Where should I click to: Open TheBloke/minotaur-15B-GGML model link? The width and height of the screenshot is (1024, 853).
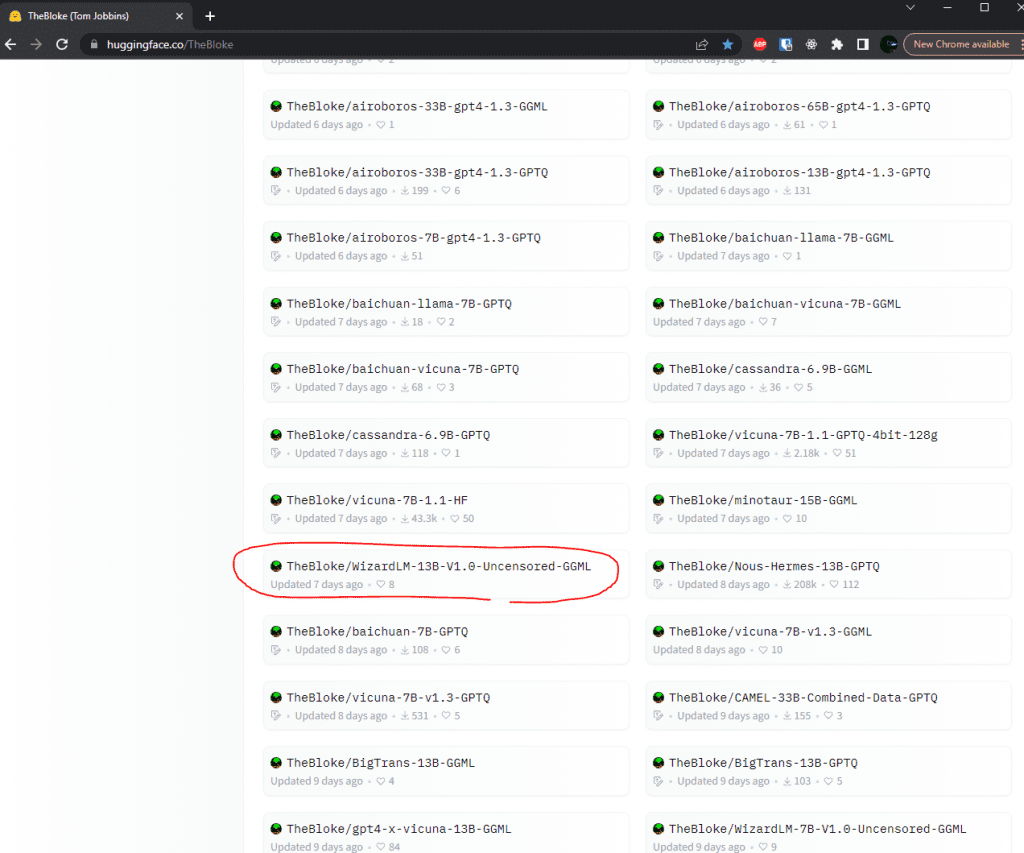pyautogui.click(x=763, y=500)
